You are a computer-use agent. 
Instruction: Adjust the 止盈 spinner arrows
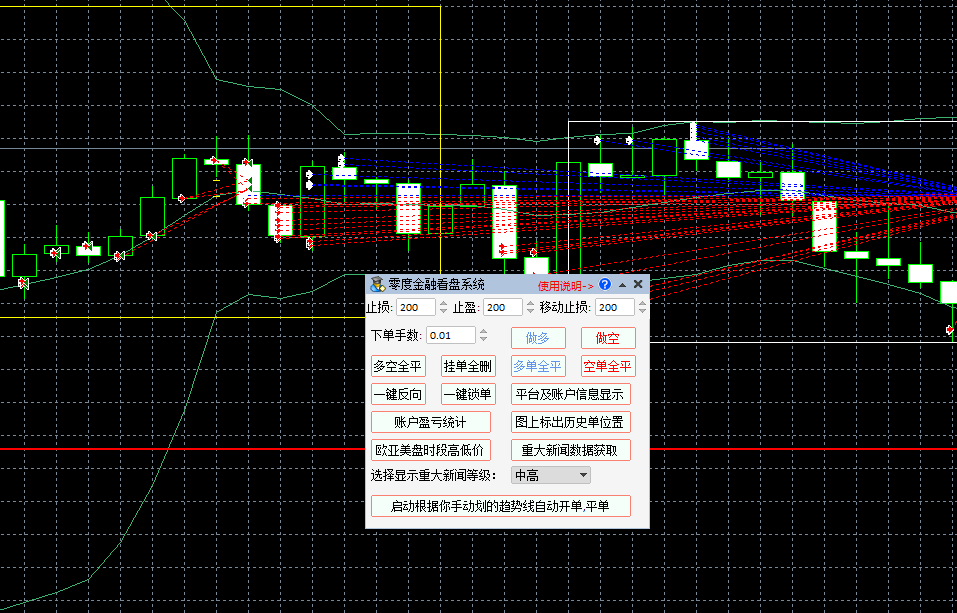coord(528,307)
